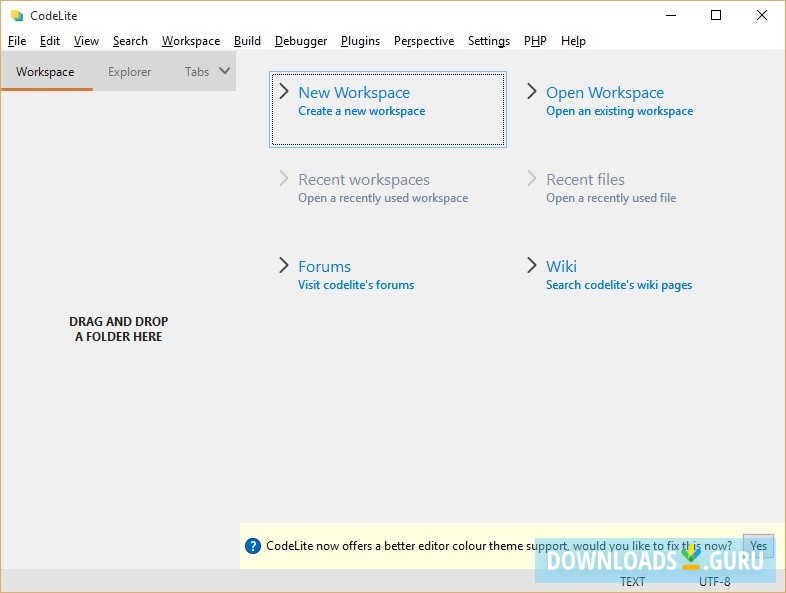Screen dimensions: 786x593
Task: Click the Open Workspace link
Action: tap(605, 93)
